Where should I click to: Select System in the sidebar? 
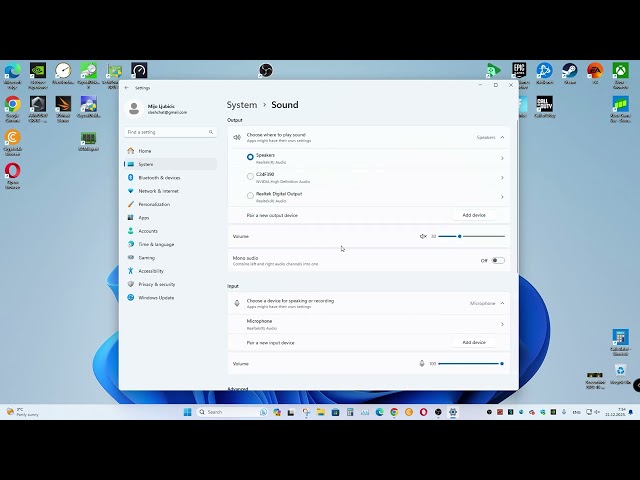tap(170, 164)
